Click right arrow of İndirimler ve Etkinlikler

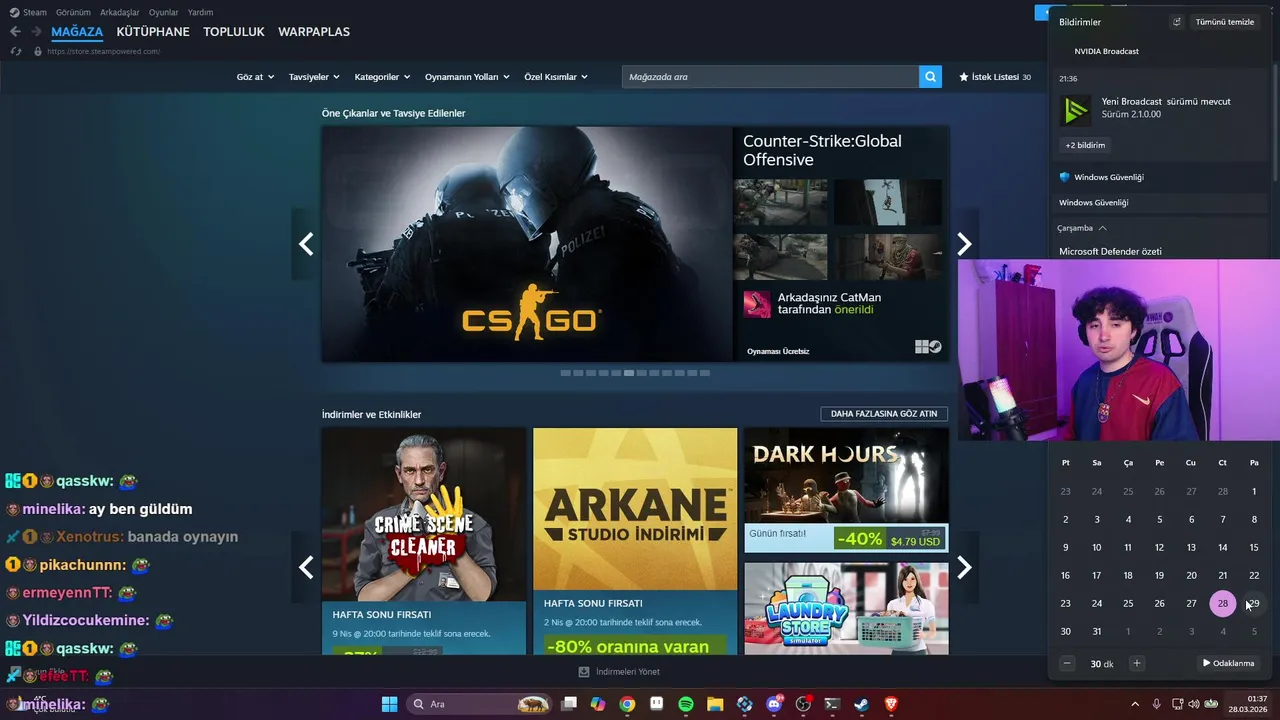964,567
